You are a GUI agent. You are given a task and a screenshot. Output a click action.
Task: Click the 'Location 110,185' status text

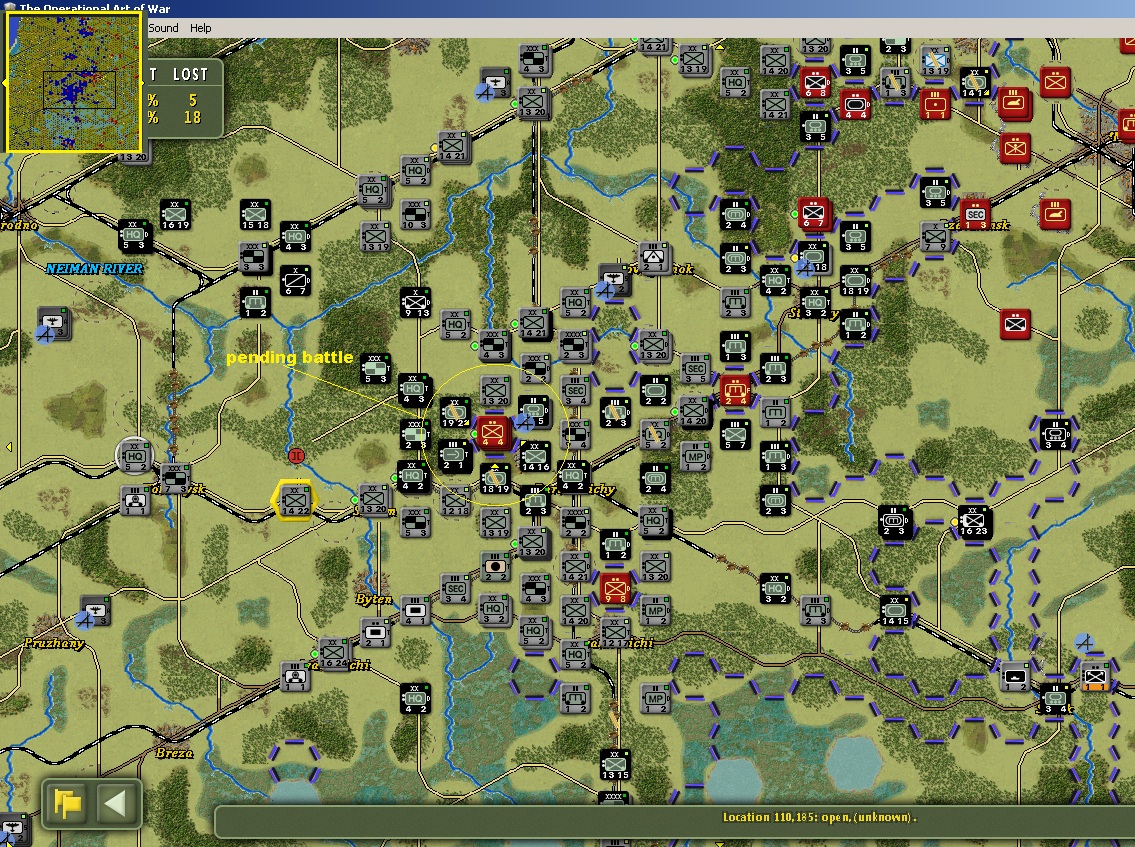point(819,817)
